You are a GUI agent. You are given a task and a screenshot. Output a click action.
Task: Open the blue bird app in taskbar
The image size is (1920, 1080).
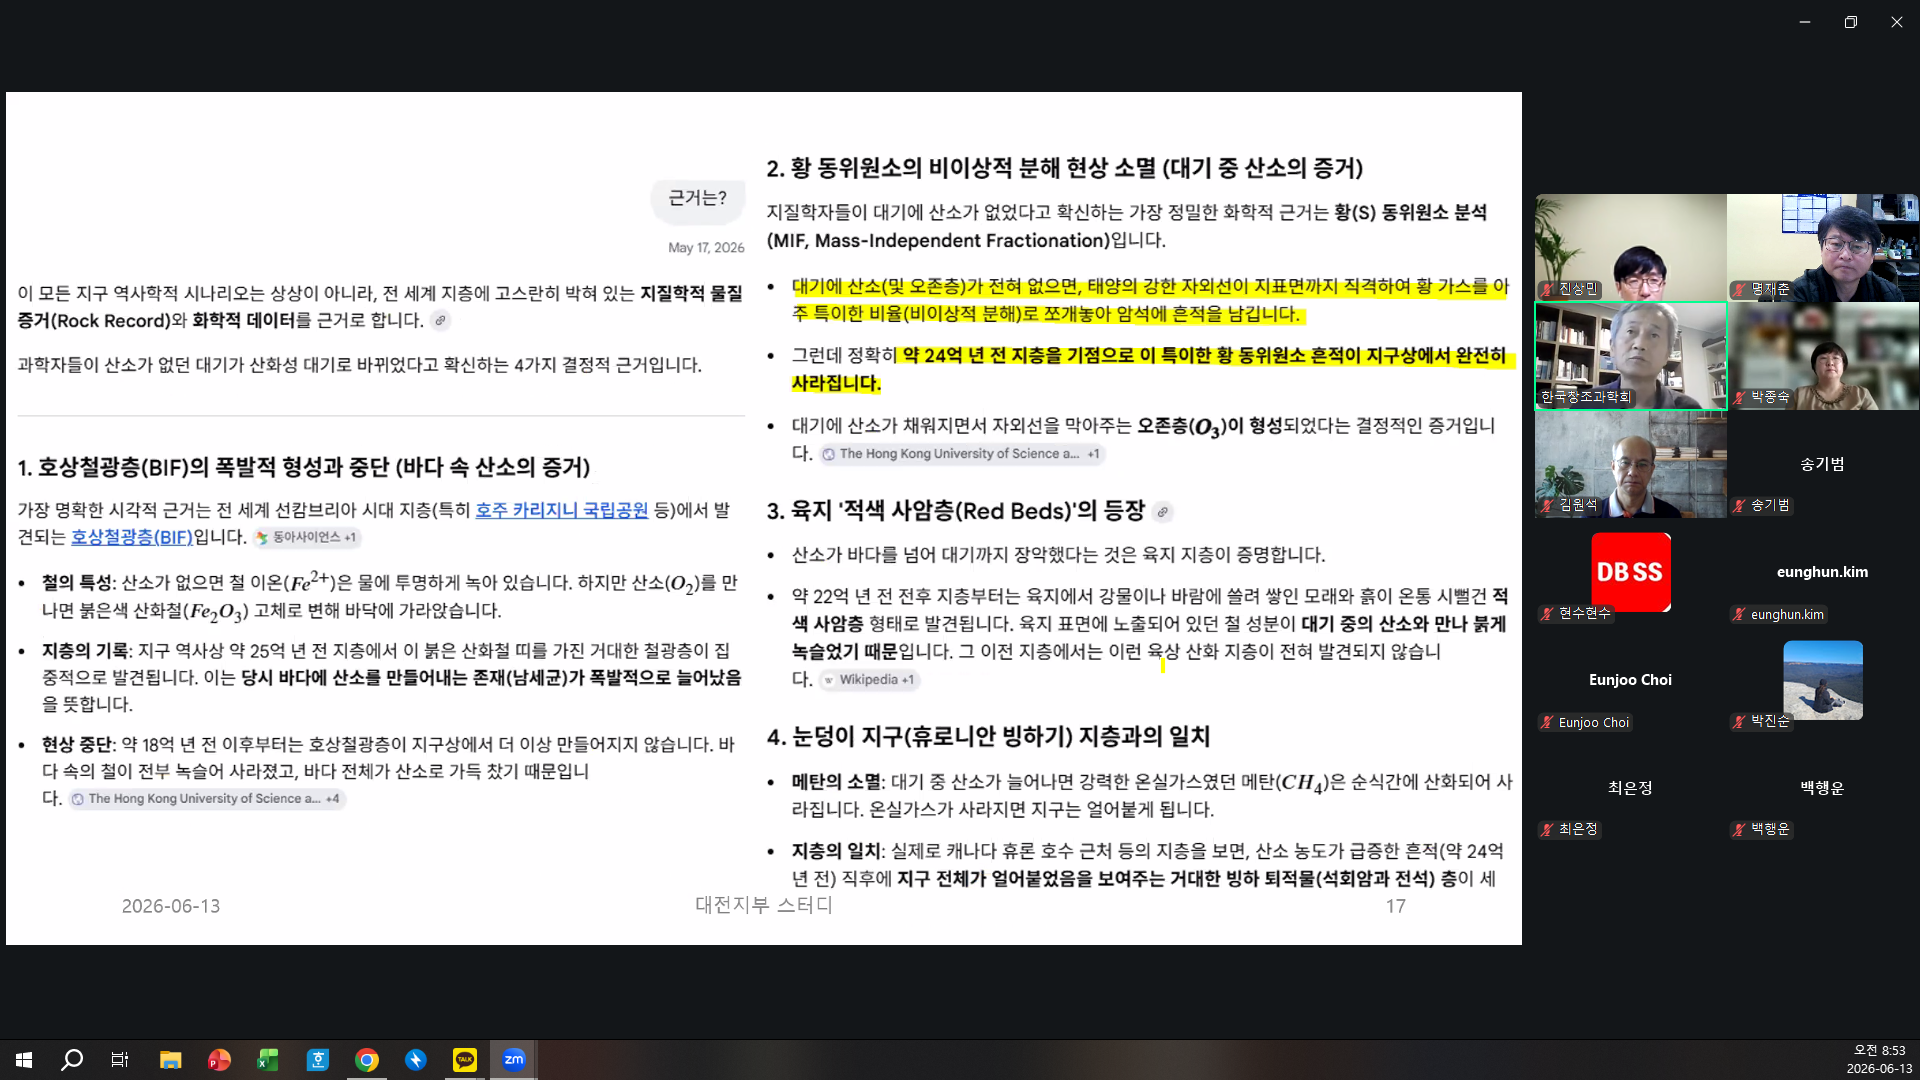(416, 1060)
